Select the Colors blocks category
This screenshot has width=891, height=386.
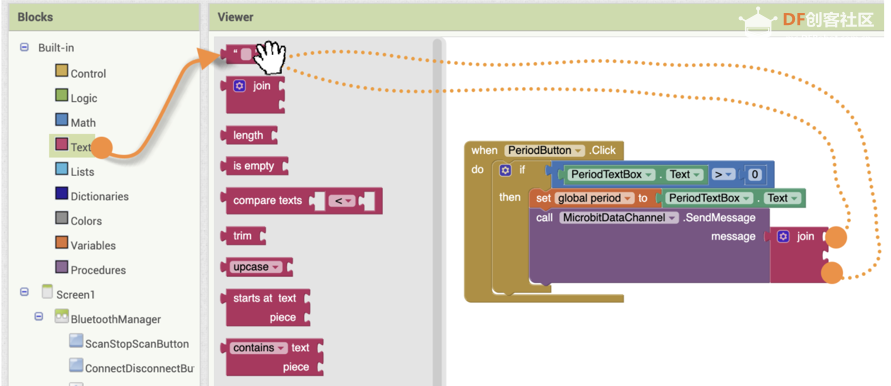(86, 221)
